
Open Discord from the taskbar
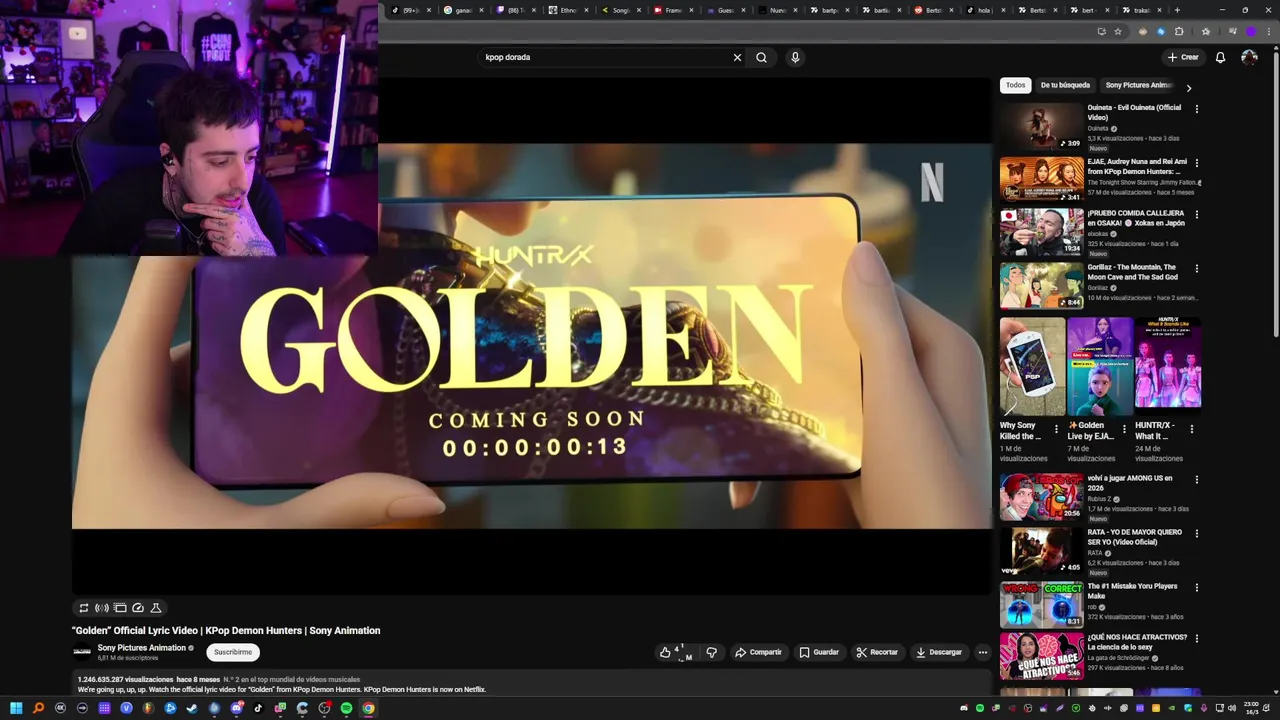[x=236, y=708]
